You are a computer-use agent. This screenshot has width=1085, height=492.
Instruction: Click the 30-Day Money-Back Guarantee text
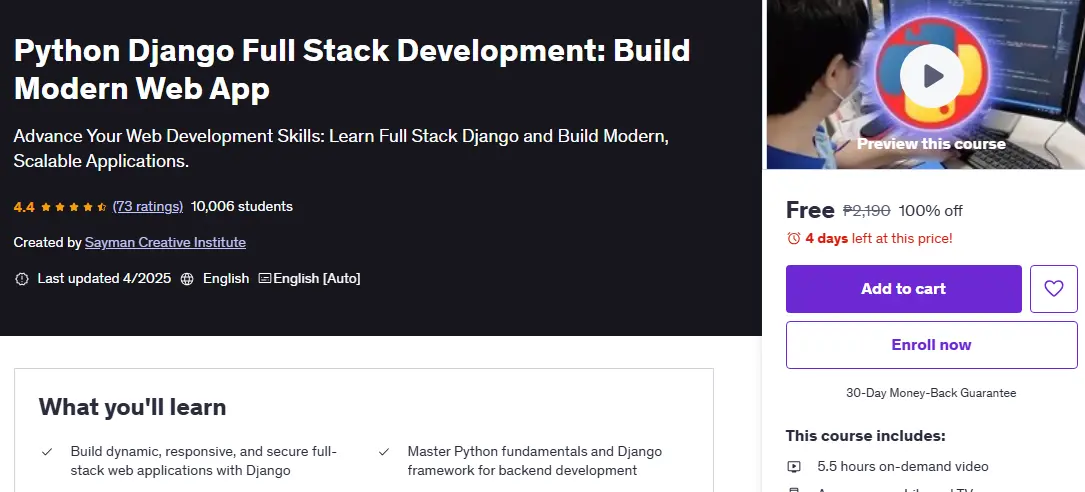931,393
